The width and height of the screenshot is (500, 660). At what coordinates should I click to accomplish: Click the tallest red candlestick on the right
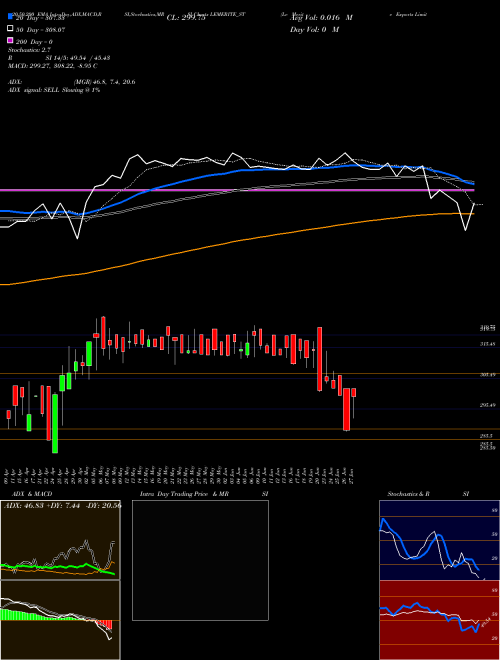[x=319, y=359]
